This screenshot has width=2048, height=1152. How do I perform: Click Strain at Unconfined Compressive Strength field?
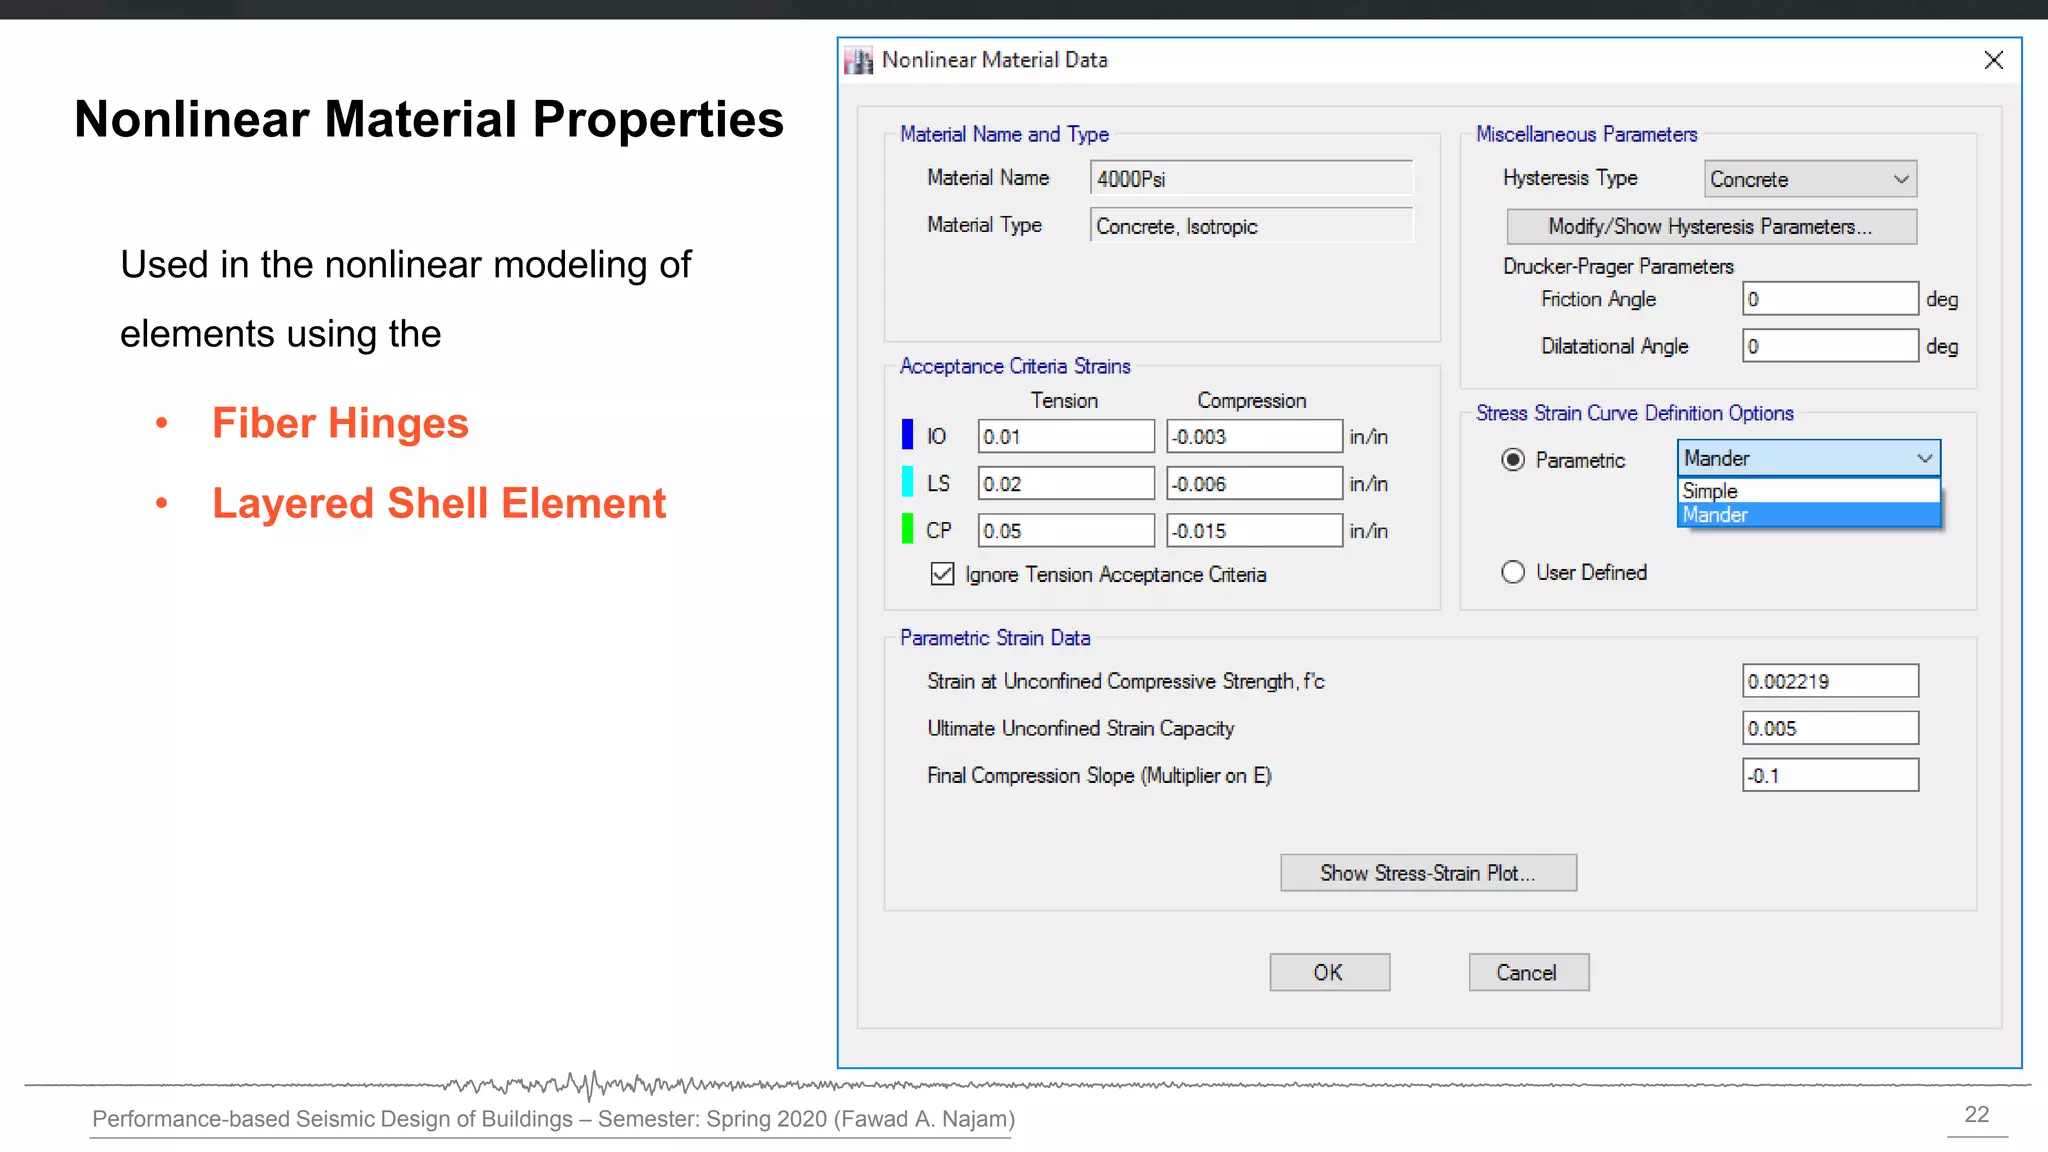coord(1830,681)
